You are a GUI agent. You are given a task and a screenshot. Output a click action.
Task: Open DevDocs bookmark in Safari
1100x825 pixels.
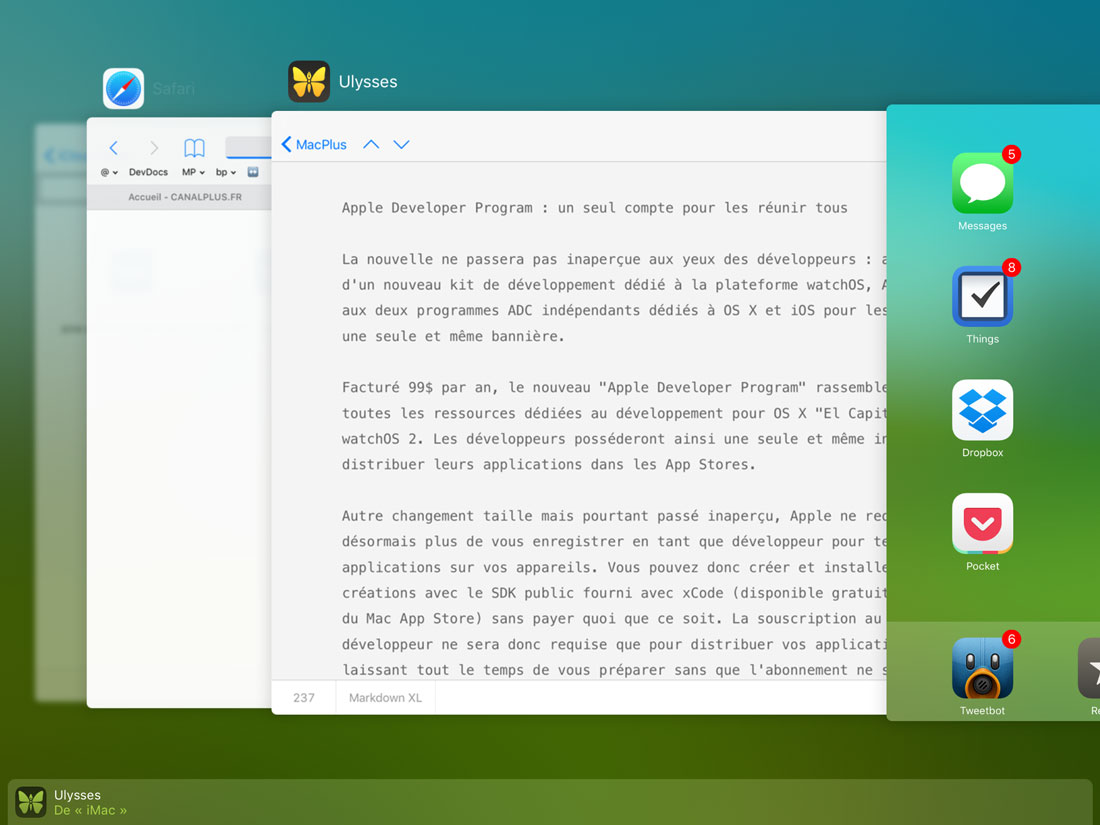(148, 173)
